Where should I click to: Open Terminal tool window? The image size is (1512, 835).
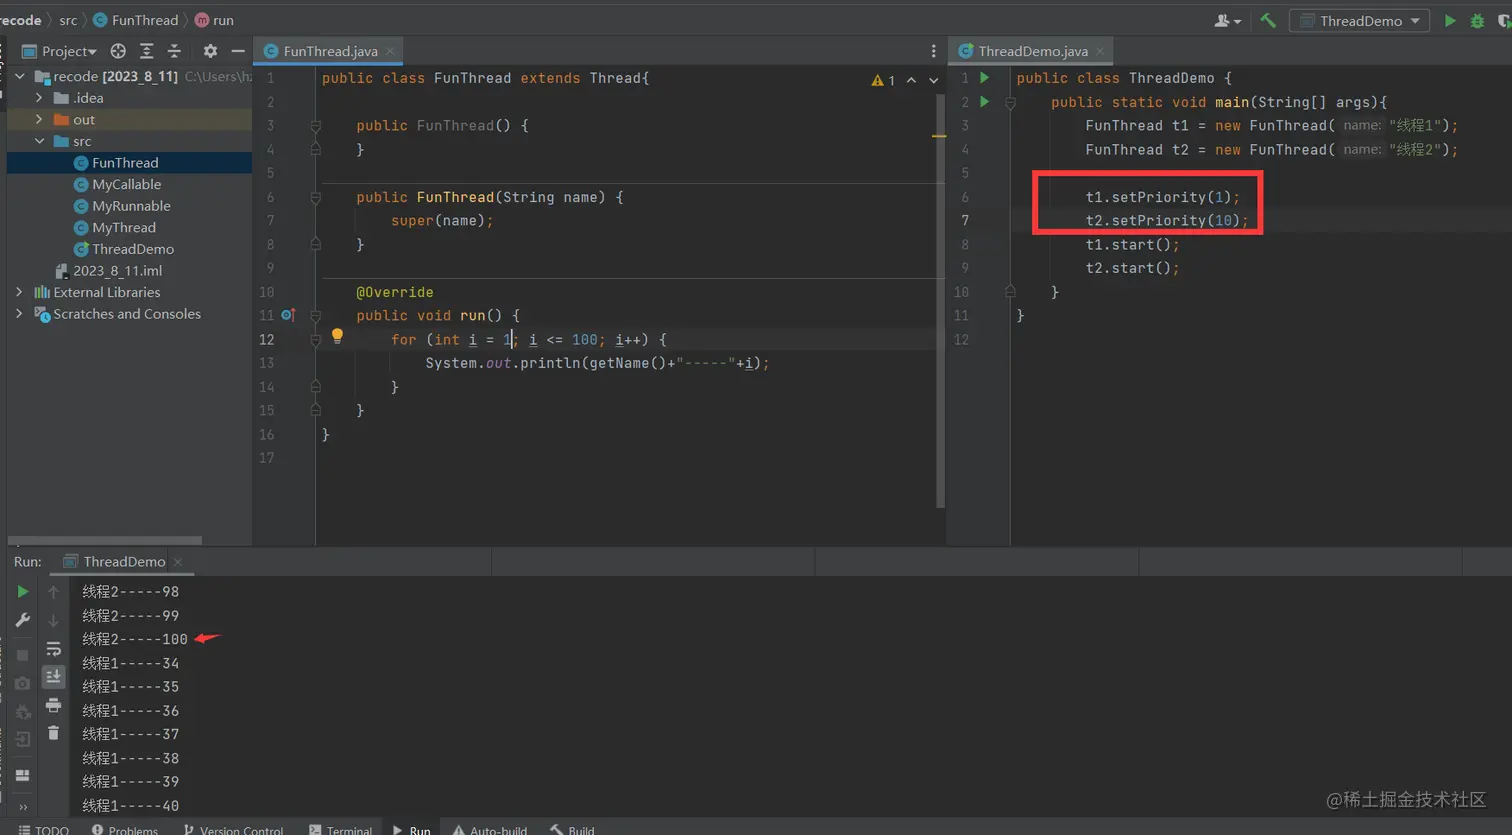340,829
